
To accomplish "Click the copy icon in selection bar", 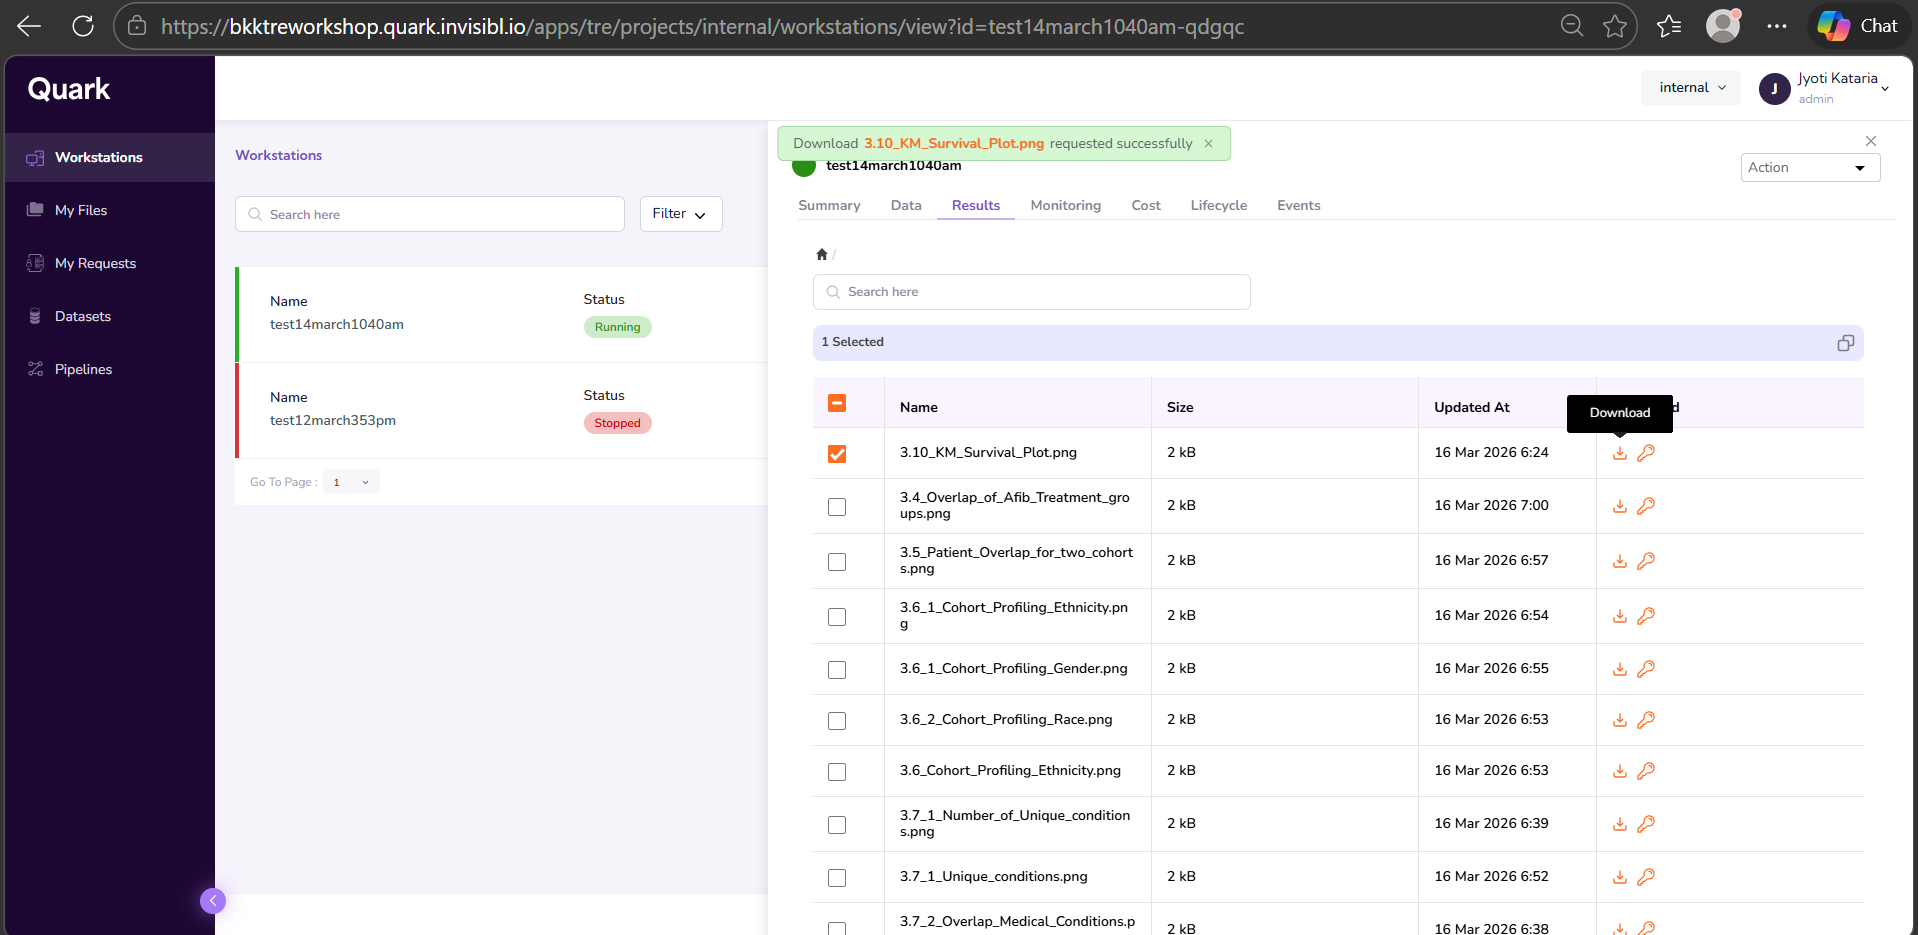I will coord(1845,343).
